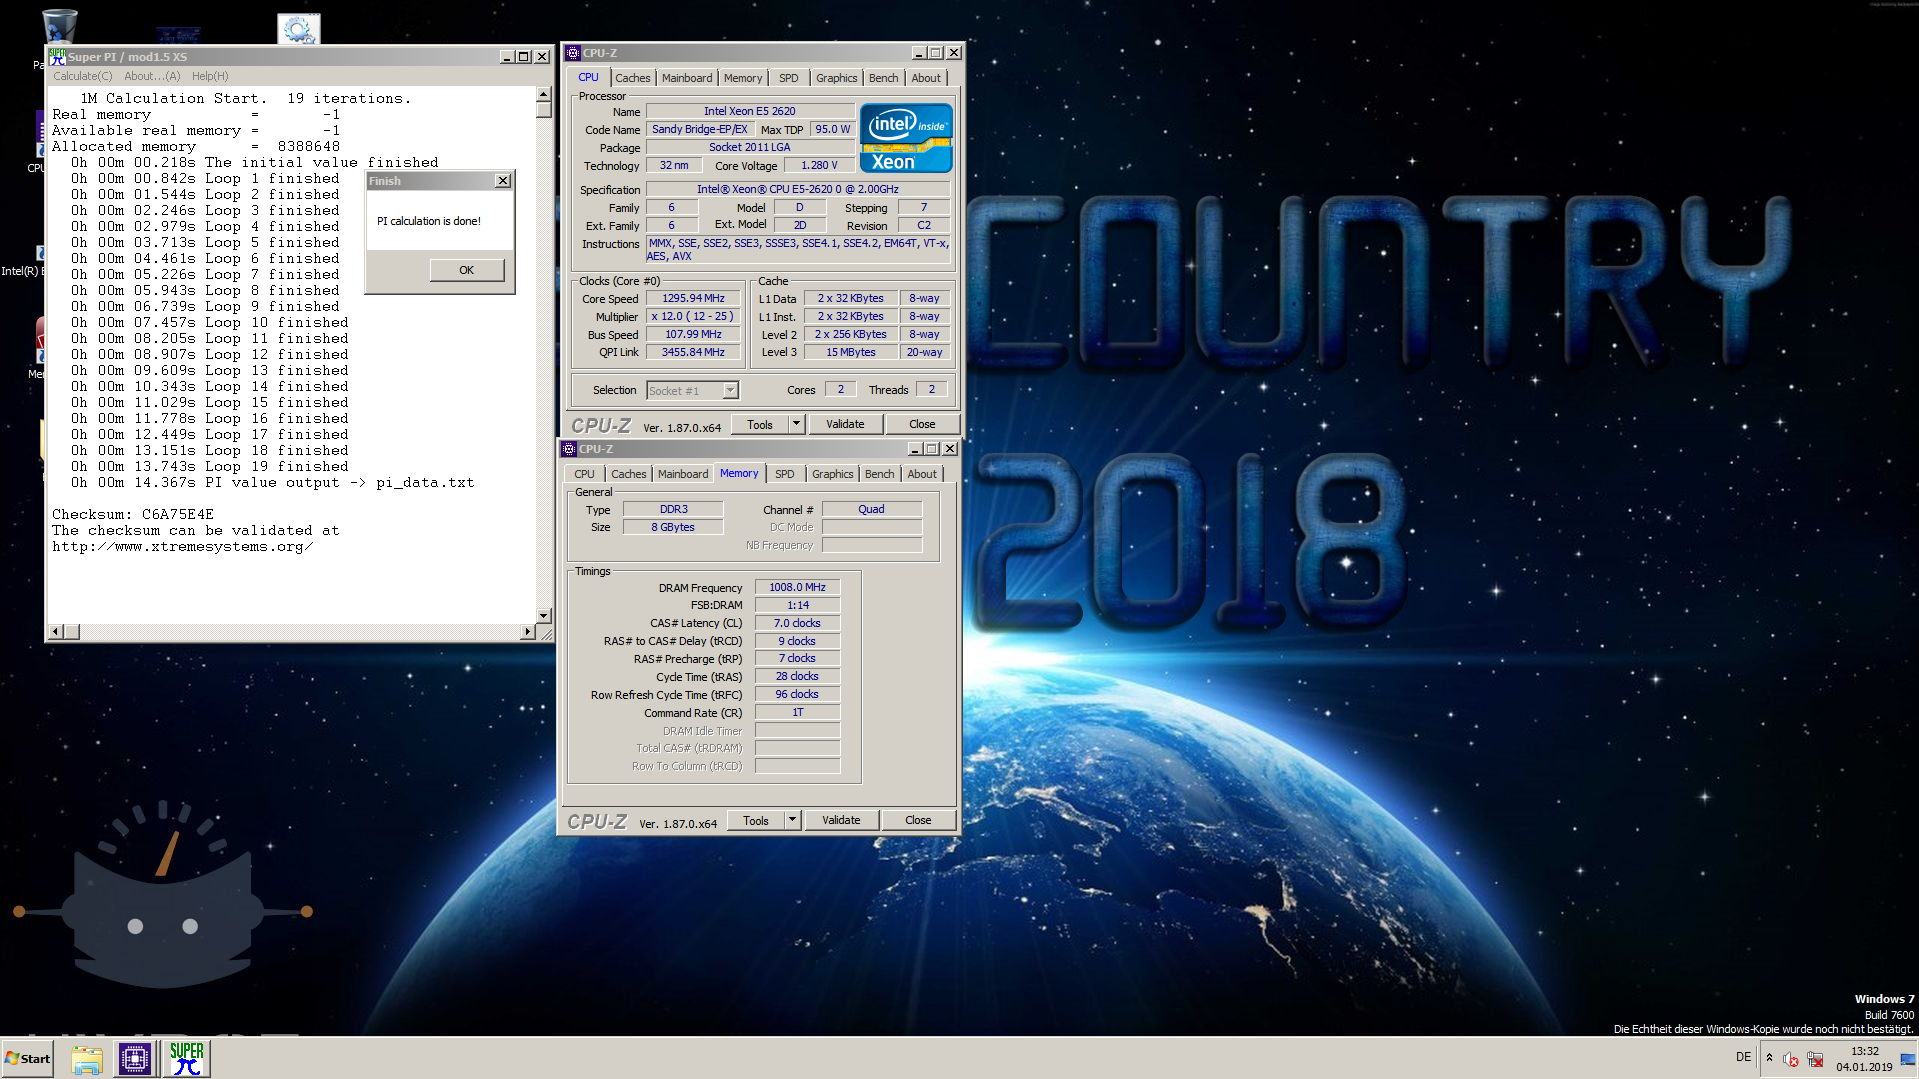Switch to Mainboard tab in upper CPU-Z
1919x1079 pixels.
point(687,78)
